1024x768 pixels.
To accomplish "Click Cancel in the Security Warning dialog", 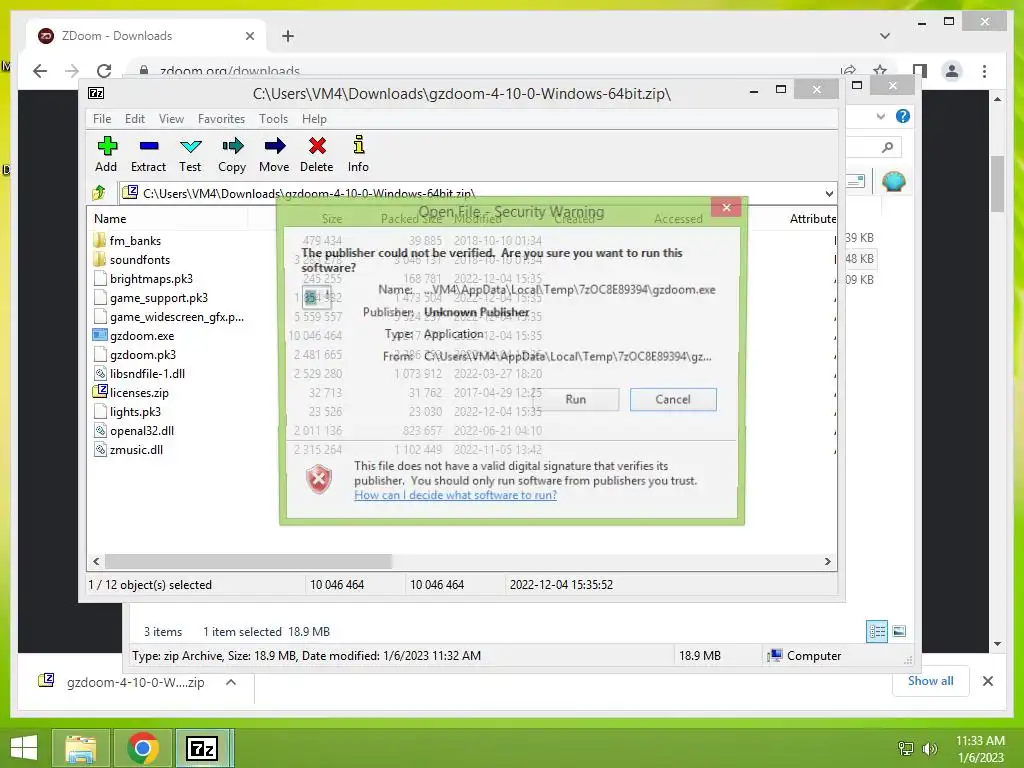I will point(673,399).
